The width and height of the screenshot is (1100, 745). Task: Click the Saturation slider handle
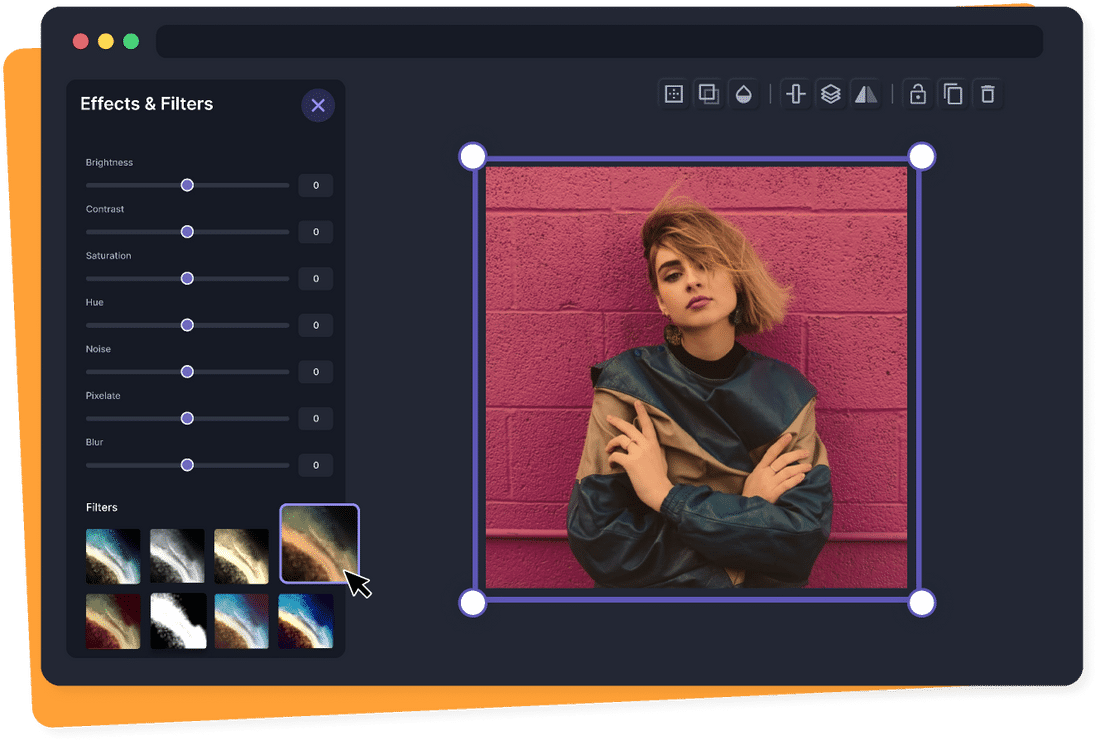187,278
